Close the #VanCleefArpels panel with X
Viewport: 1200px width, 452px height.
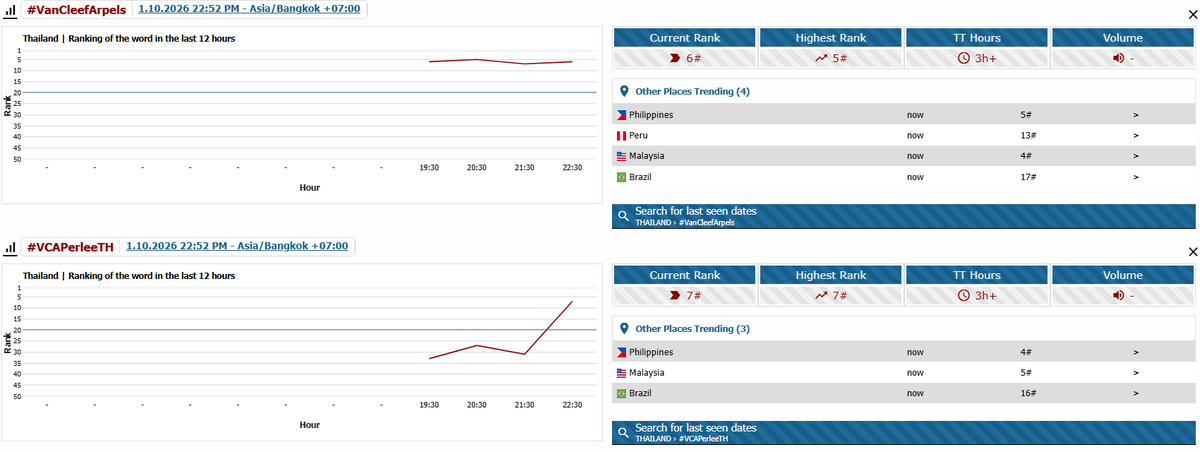(x=1191, y=15)
